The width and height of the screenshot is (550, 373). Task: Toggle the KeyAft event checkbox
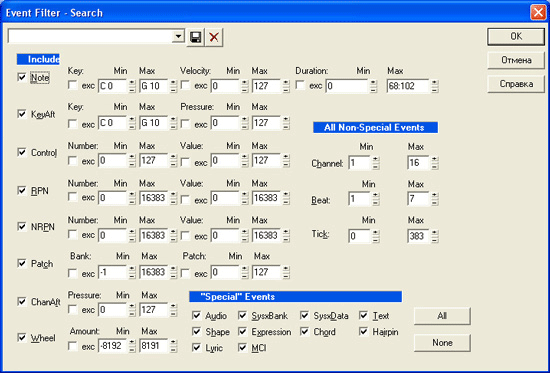click(x=22, y=114)
